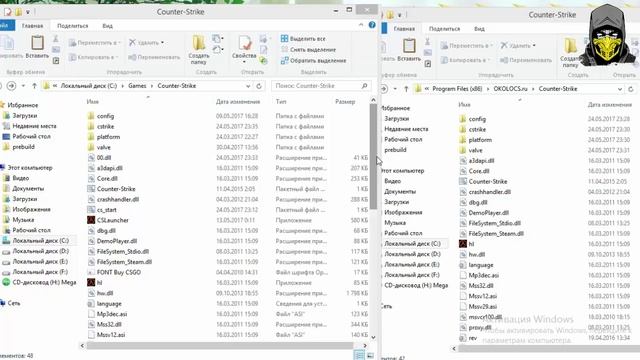Click Properties icon in left window ribbon

click(x=244, y=43)
